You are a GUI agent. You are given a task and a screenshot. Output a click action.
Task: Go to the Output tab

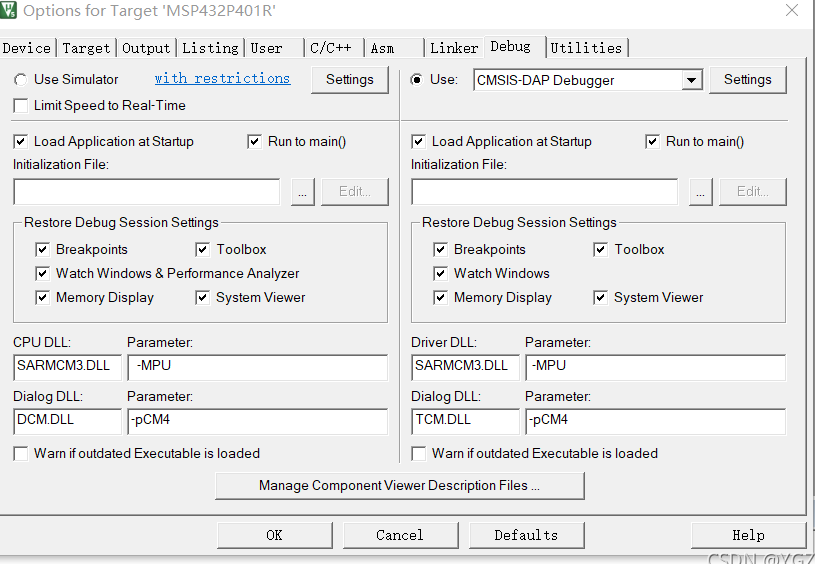[x=146, y=48]
